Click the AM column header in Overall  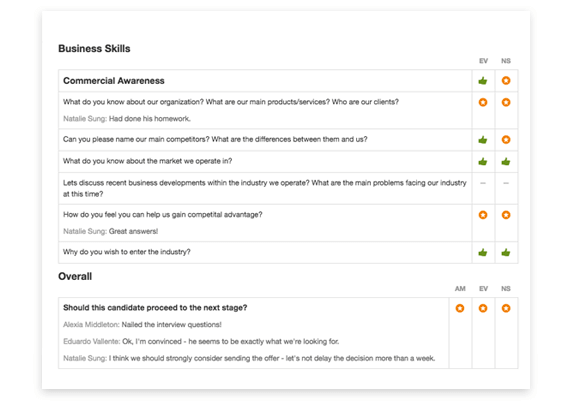point(460,289)
